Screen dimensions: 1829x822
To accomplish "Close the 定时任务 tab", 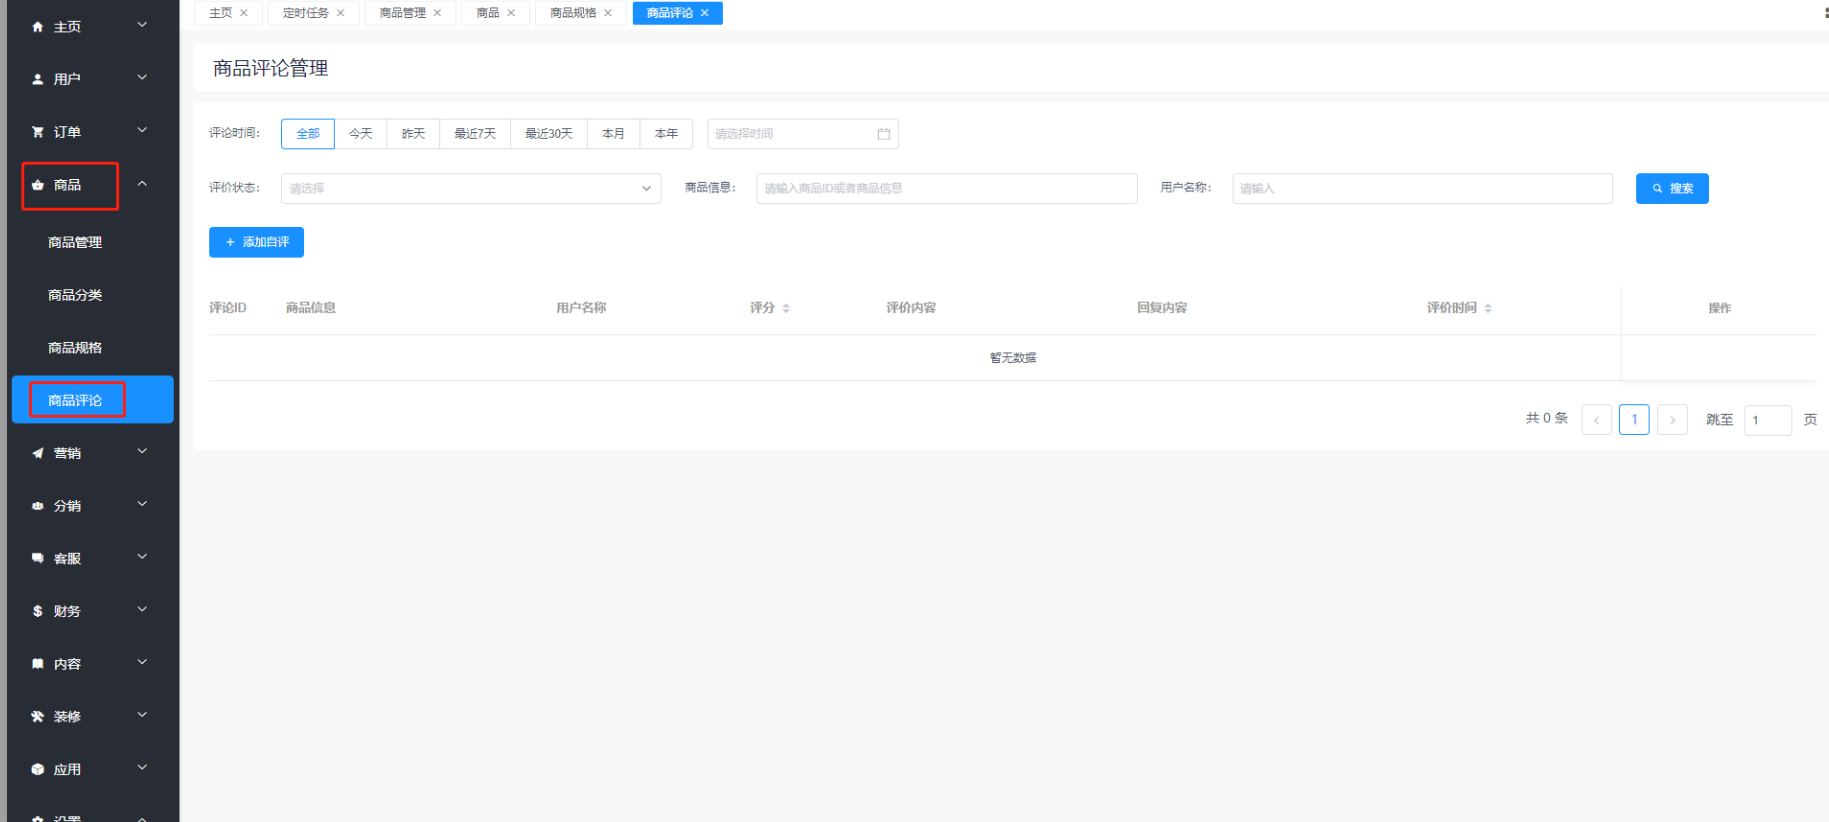I will [x=341, y=13].
